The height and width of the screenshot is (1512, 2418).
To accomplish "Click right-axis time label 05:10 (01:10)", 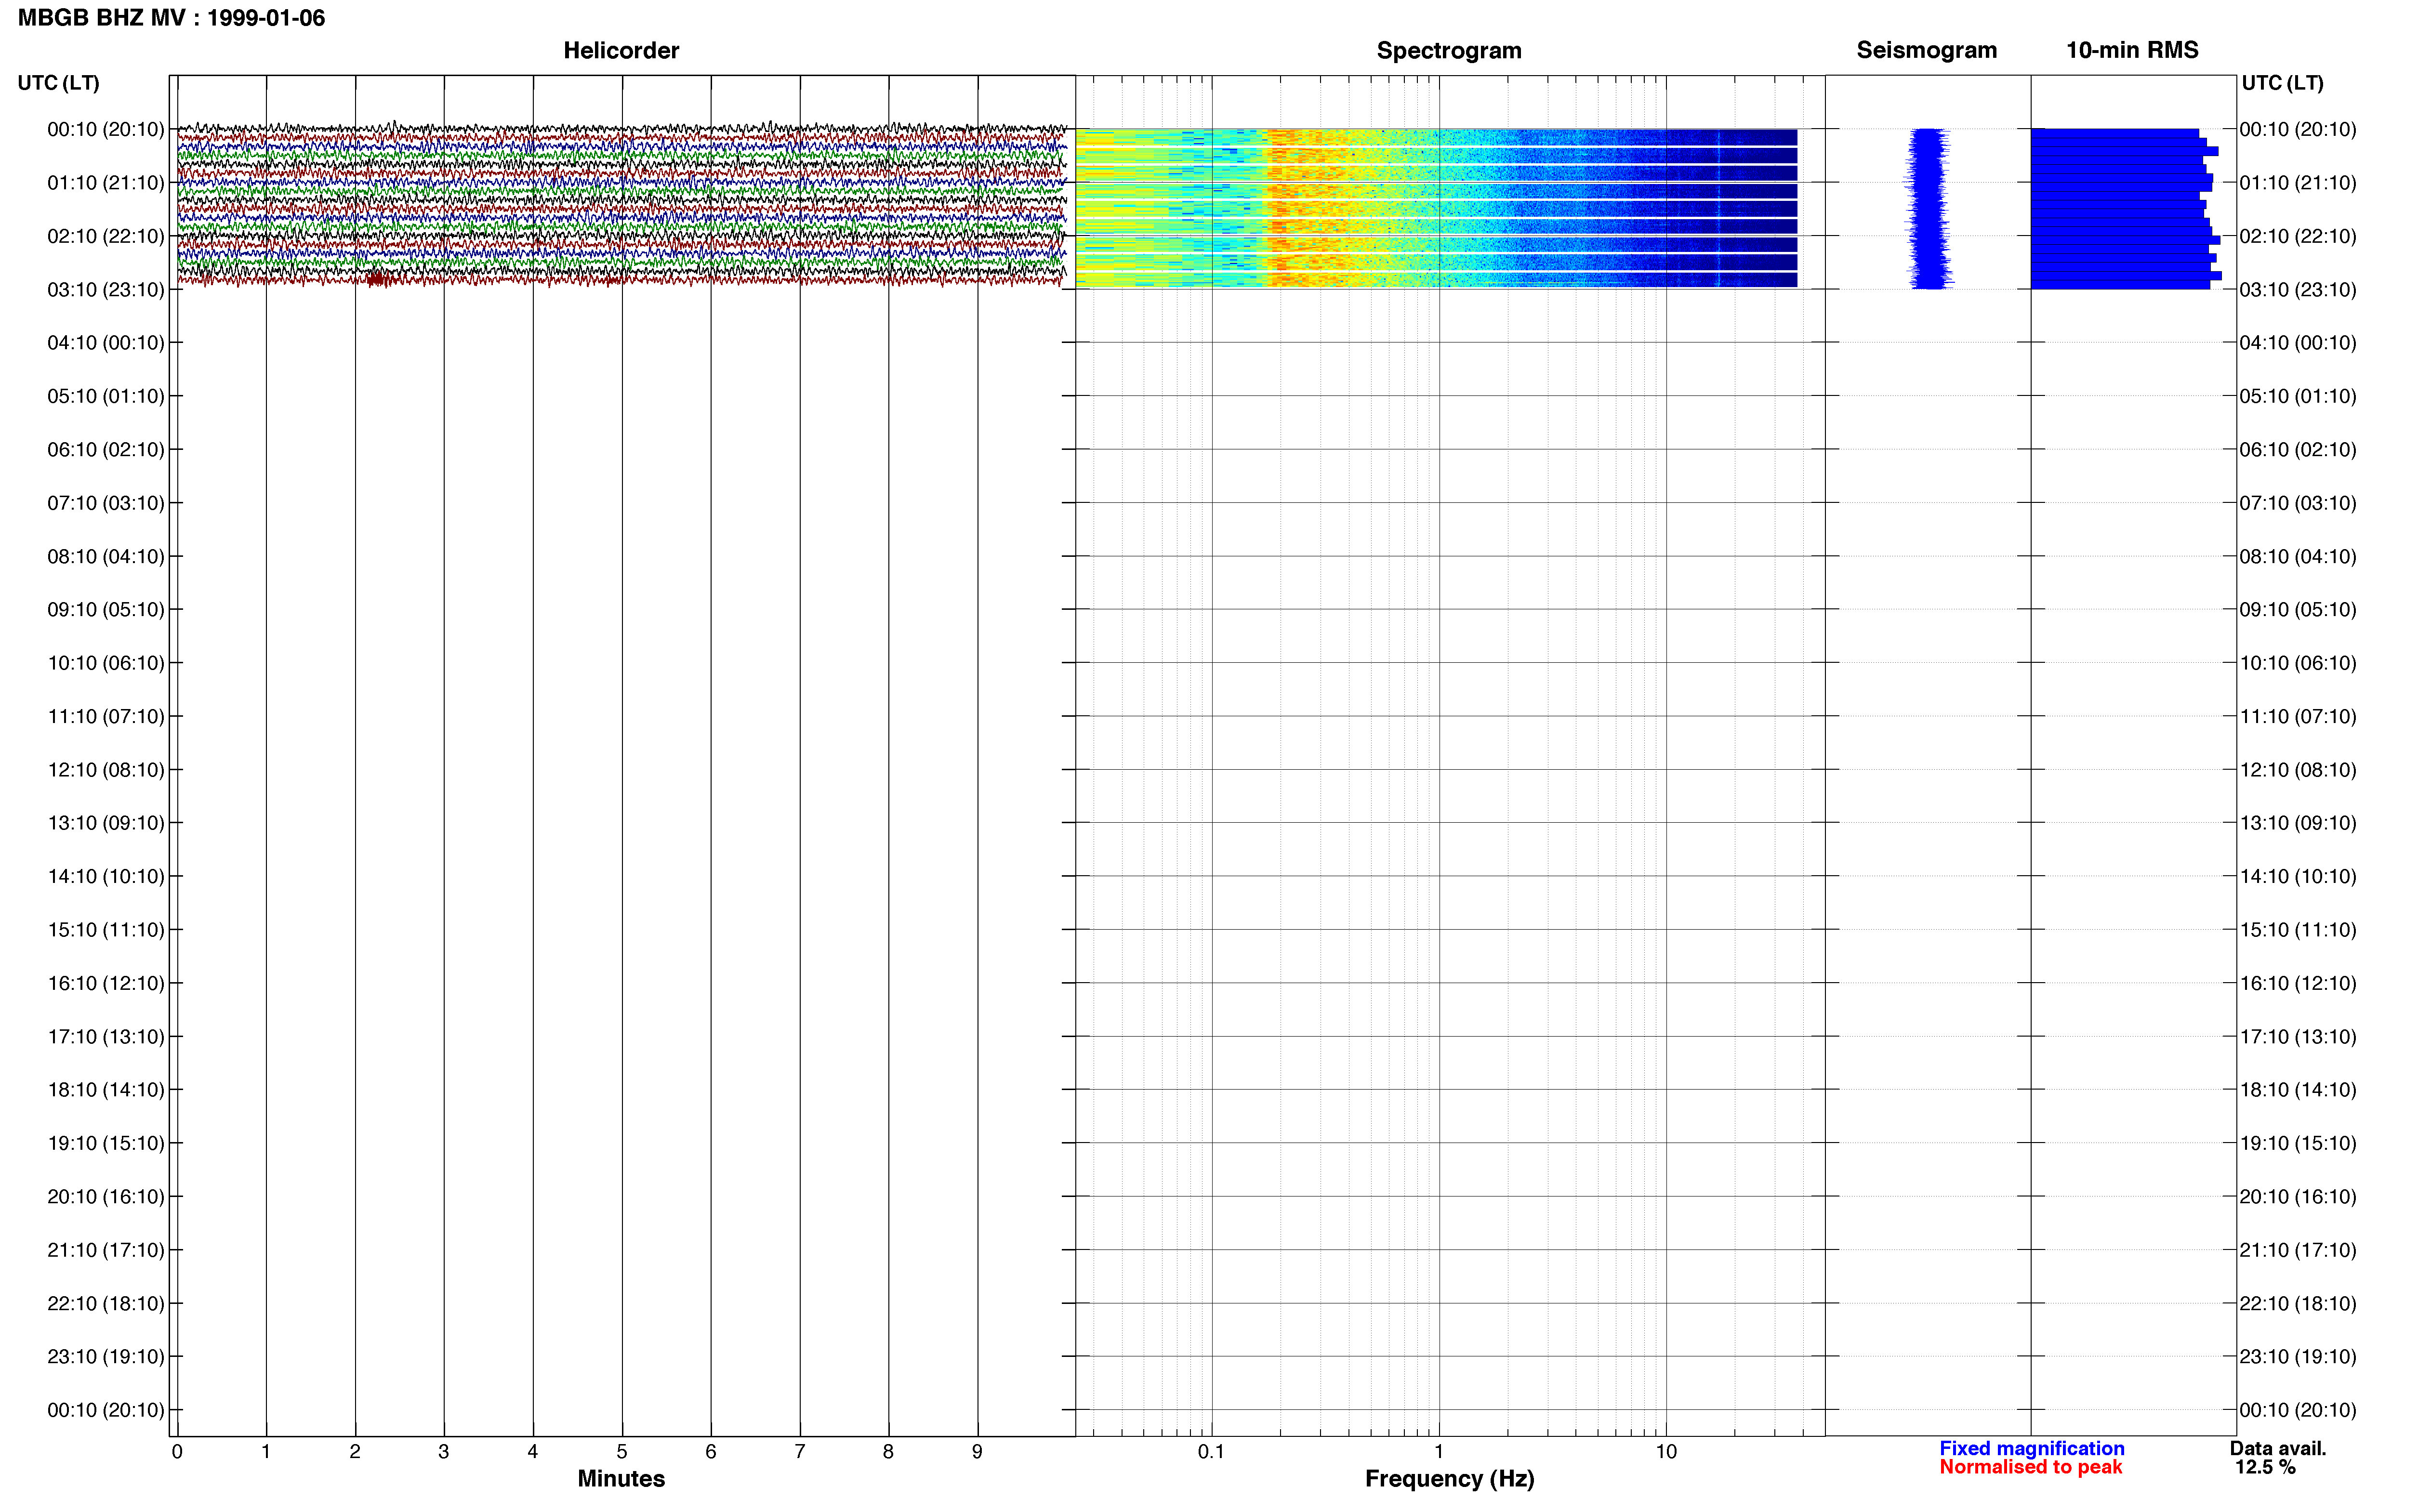I will pyautogui.click(x=2298, y=396).
